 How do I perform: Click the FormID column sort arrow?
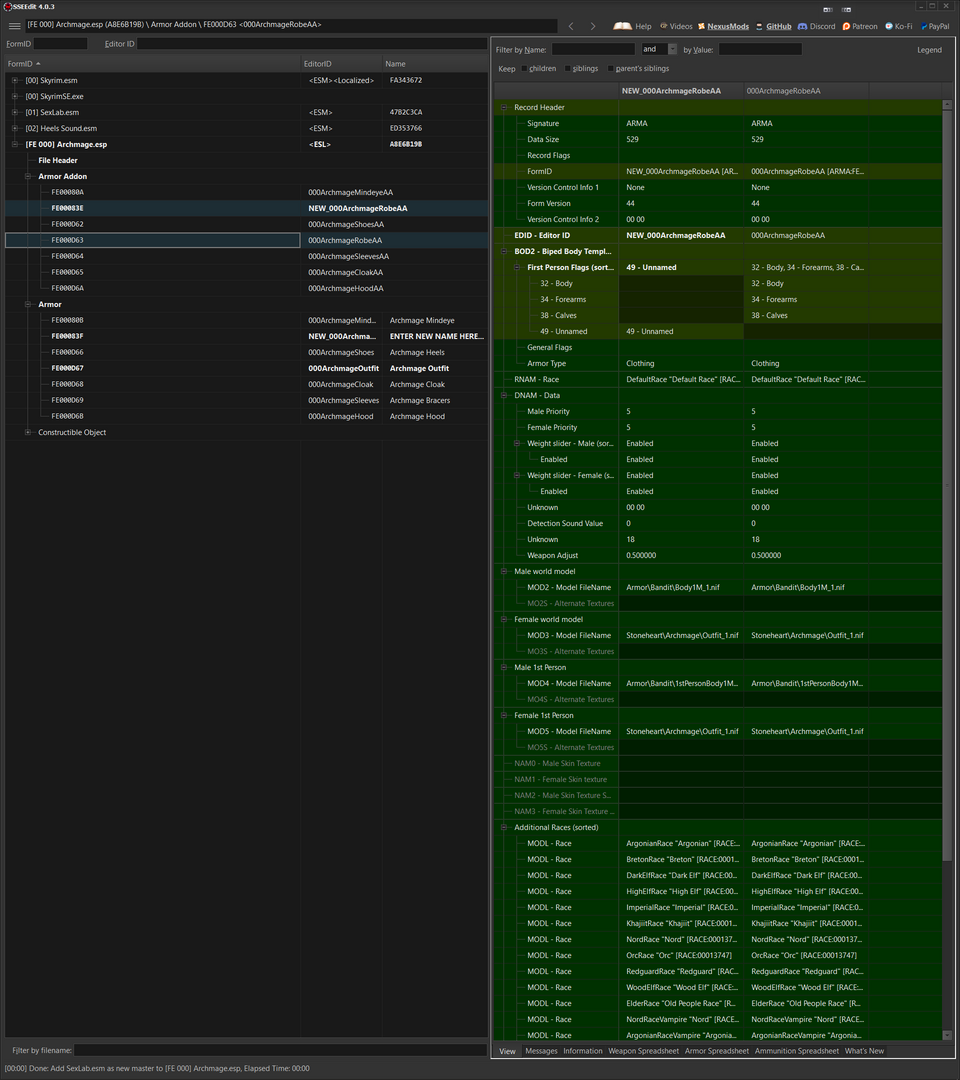tap(38, 64)
